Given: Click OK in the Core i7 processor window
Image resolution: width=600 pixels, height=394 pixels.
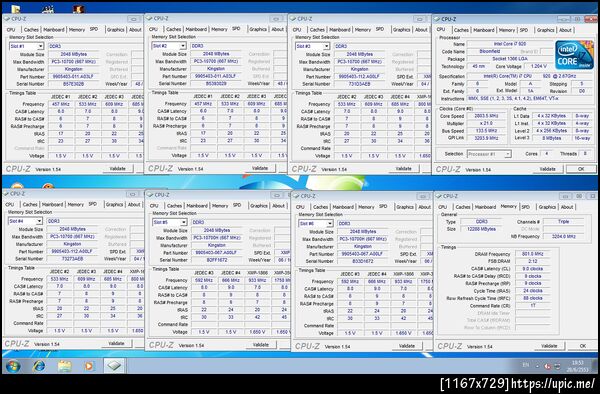Looking at the screenshot, I should coord(581,169).
